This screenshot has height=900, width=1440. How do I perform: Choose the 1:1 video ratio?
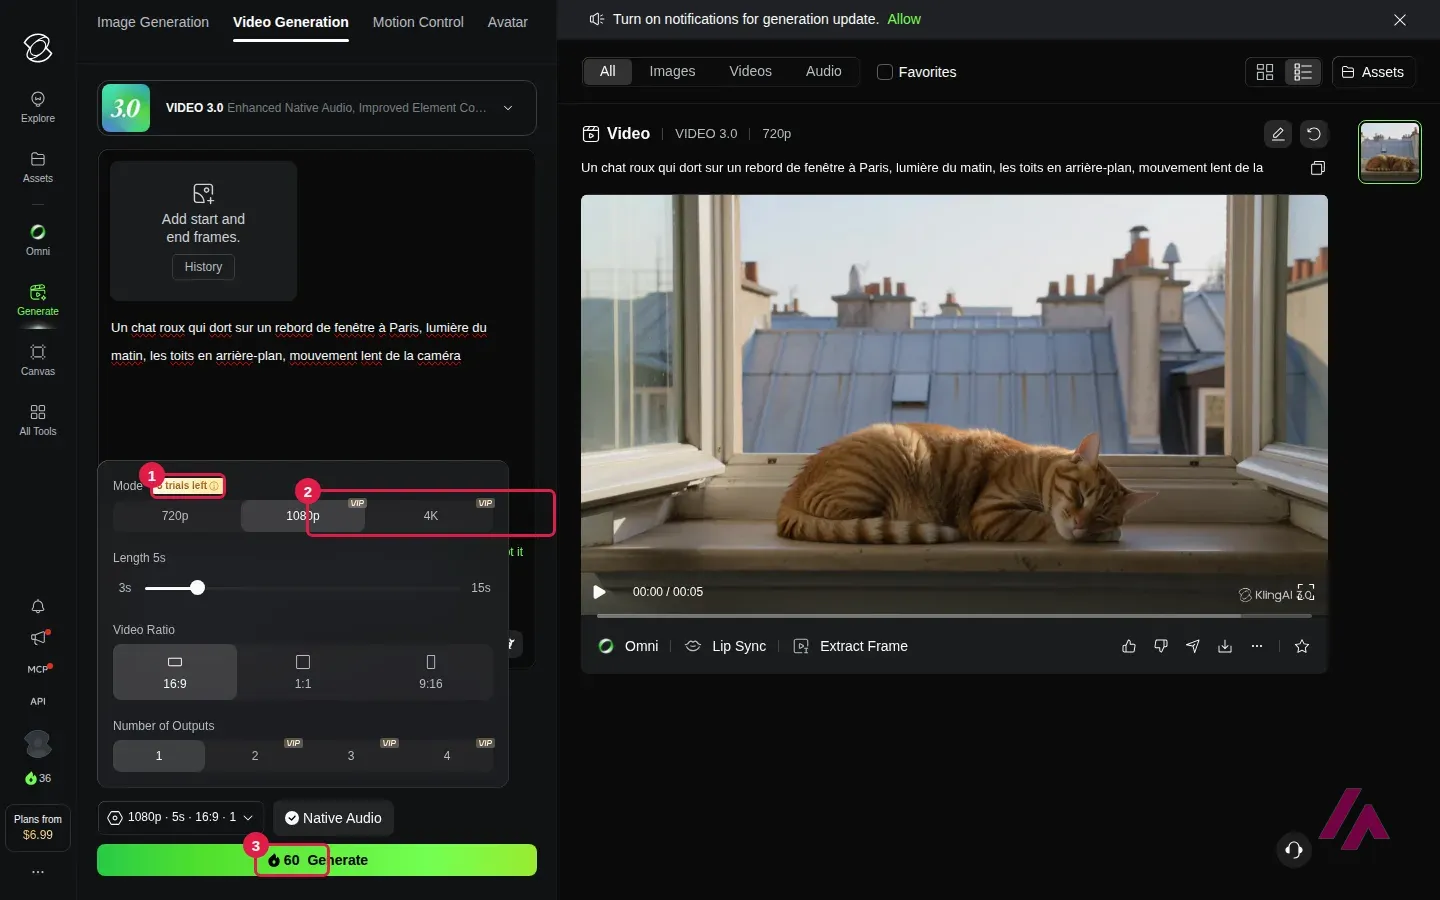pyautogui.click(x=303, y=671)
